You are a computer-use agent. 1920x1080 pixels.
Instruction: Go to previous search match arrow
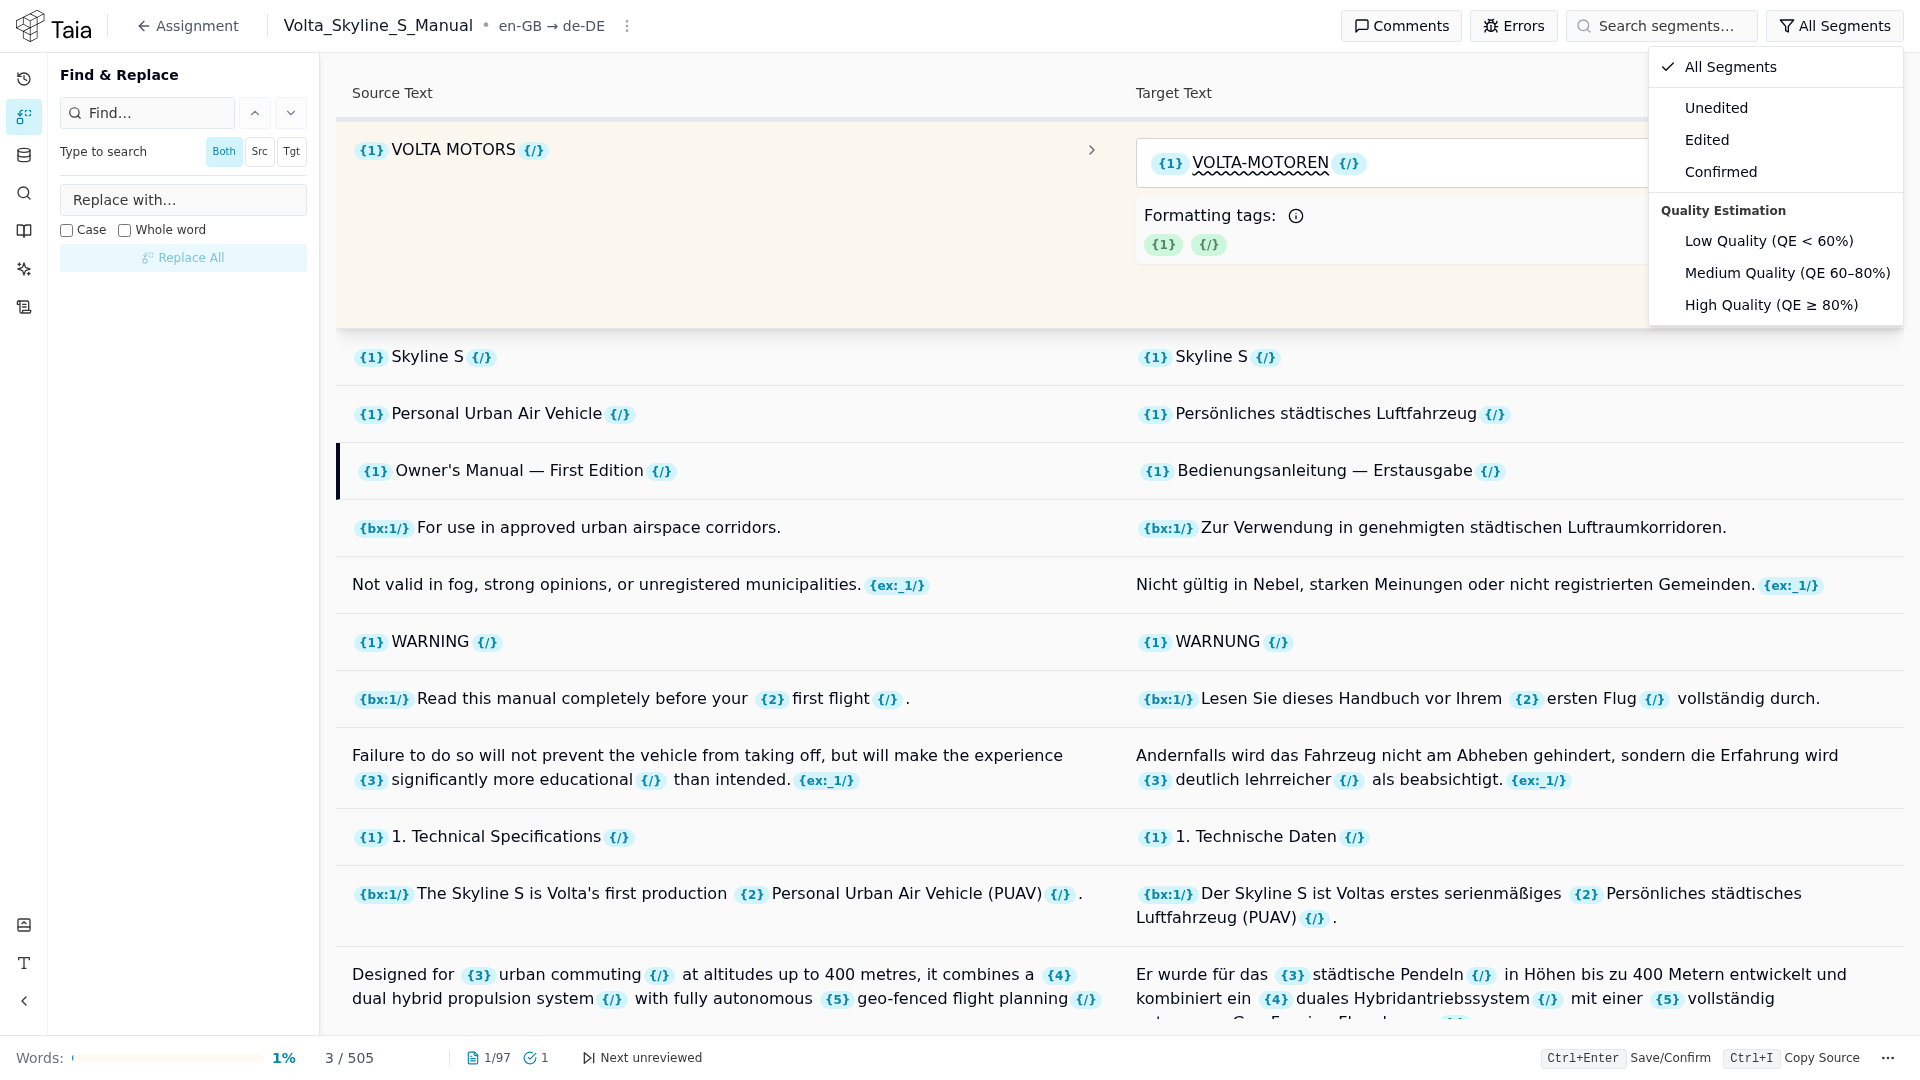tap(255, 113)
